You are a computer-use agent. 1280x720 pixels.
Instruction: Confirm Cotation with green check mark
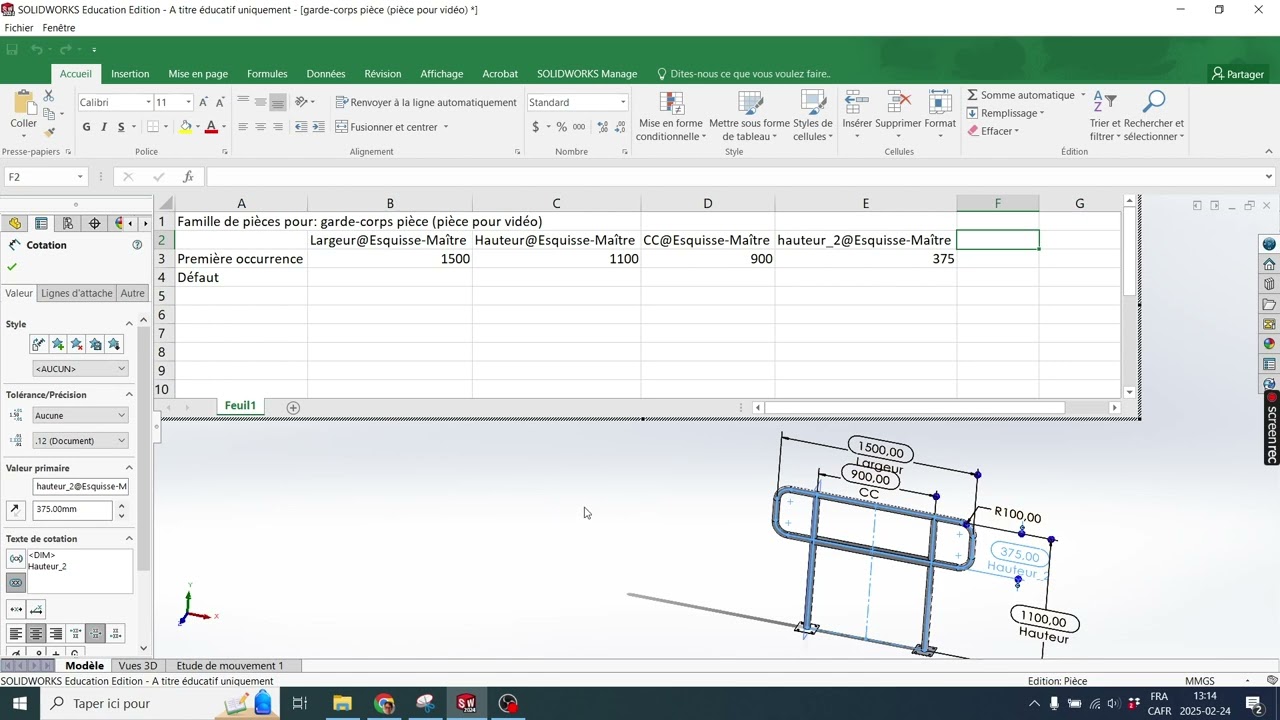click(x=12, y=267)
